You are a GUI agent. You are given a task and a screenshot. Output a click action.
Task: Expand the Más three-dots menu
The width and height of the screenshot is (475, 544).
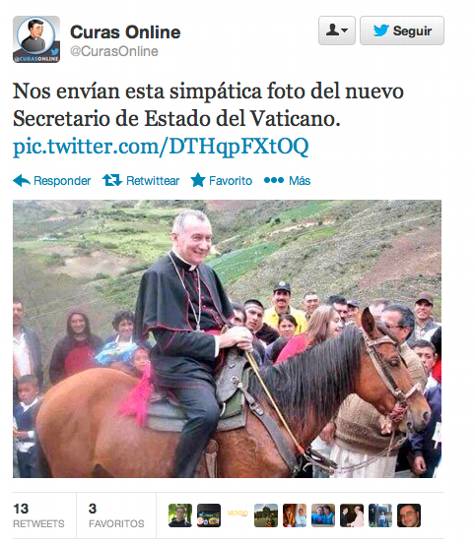tap(274, 180)
